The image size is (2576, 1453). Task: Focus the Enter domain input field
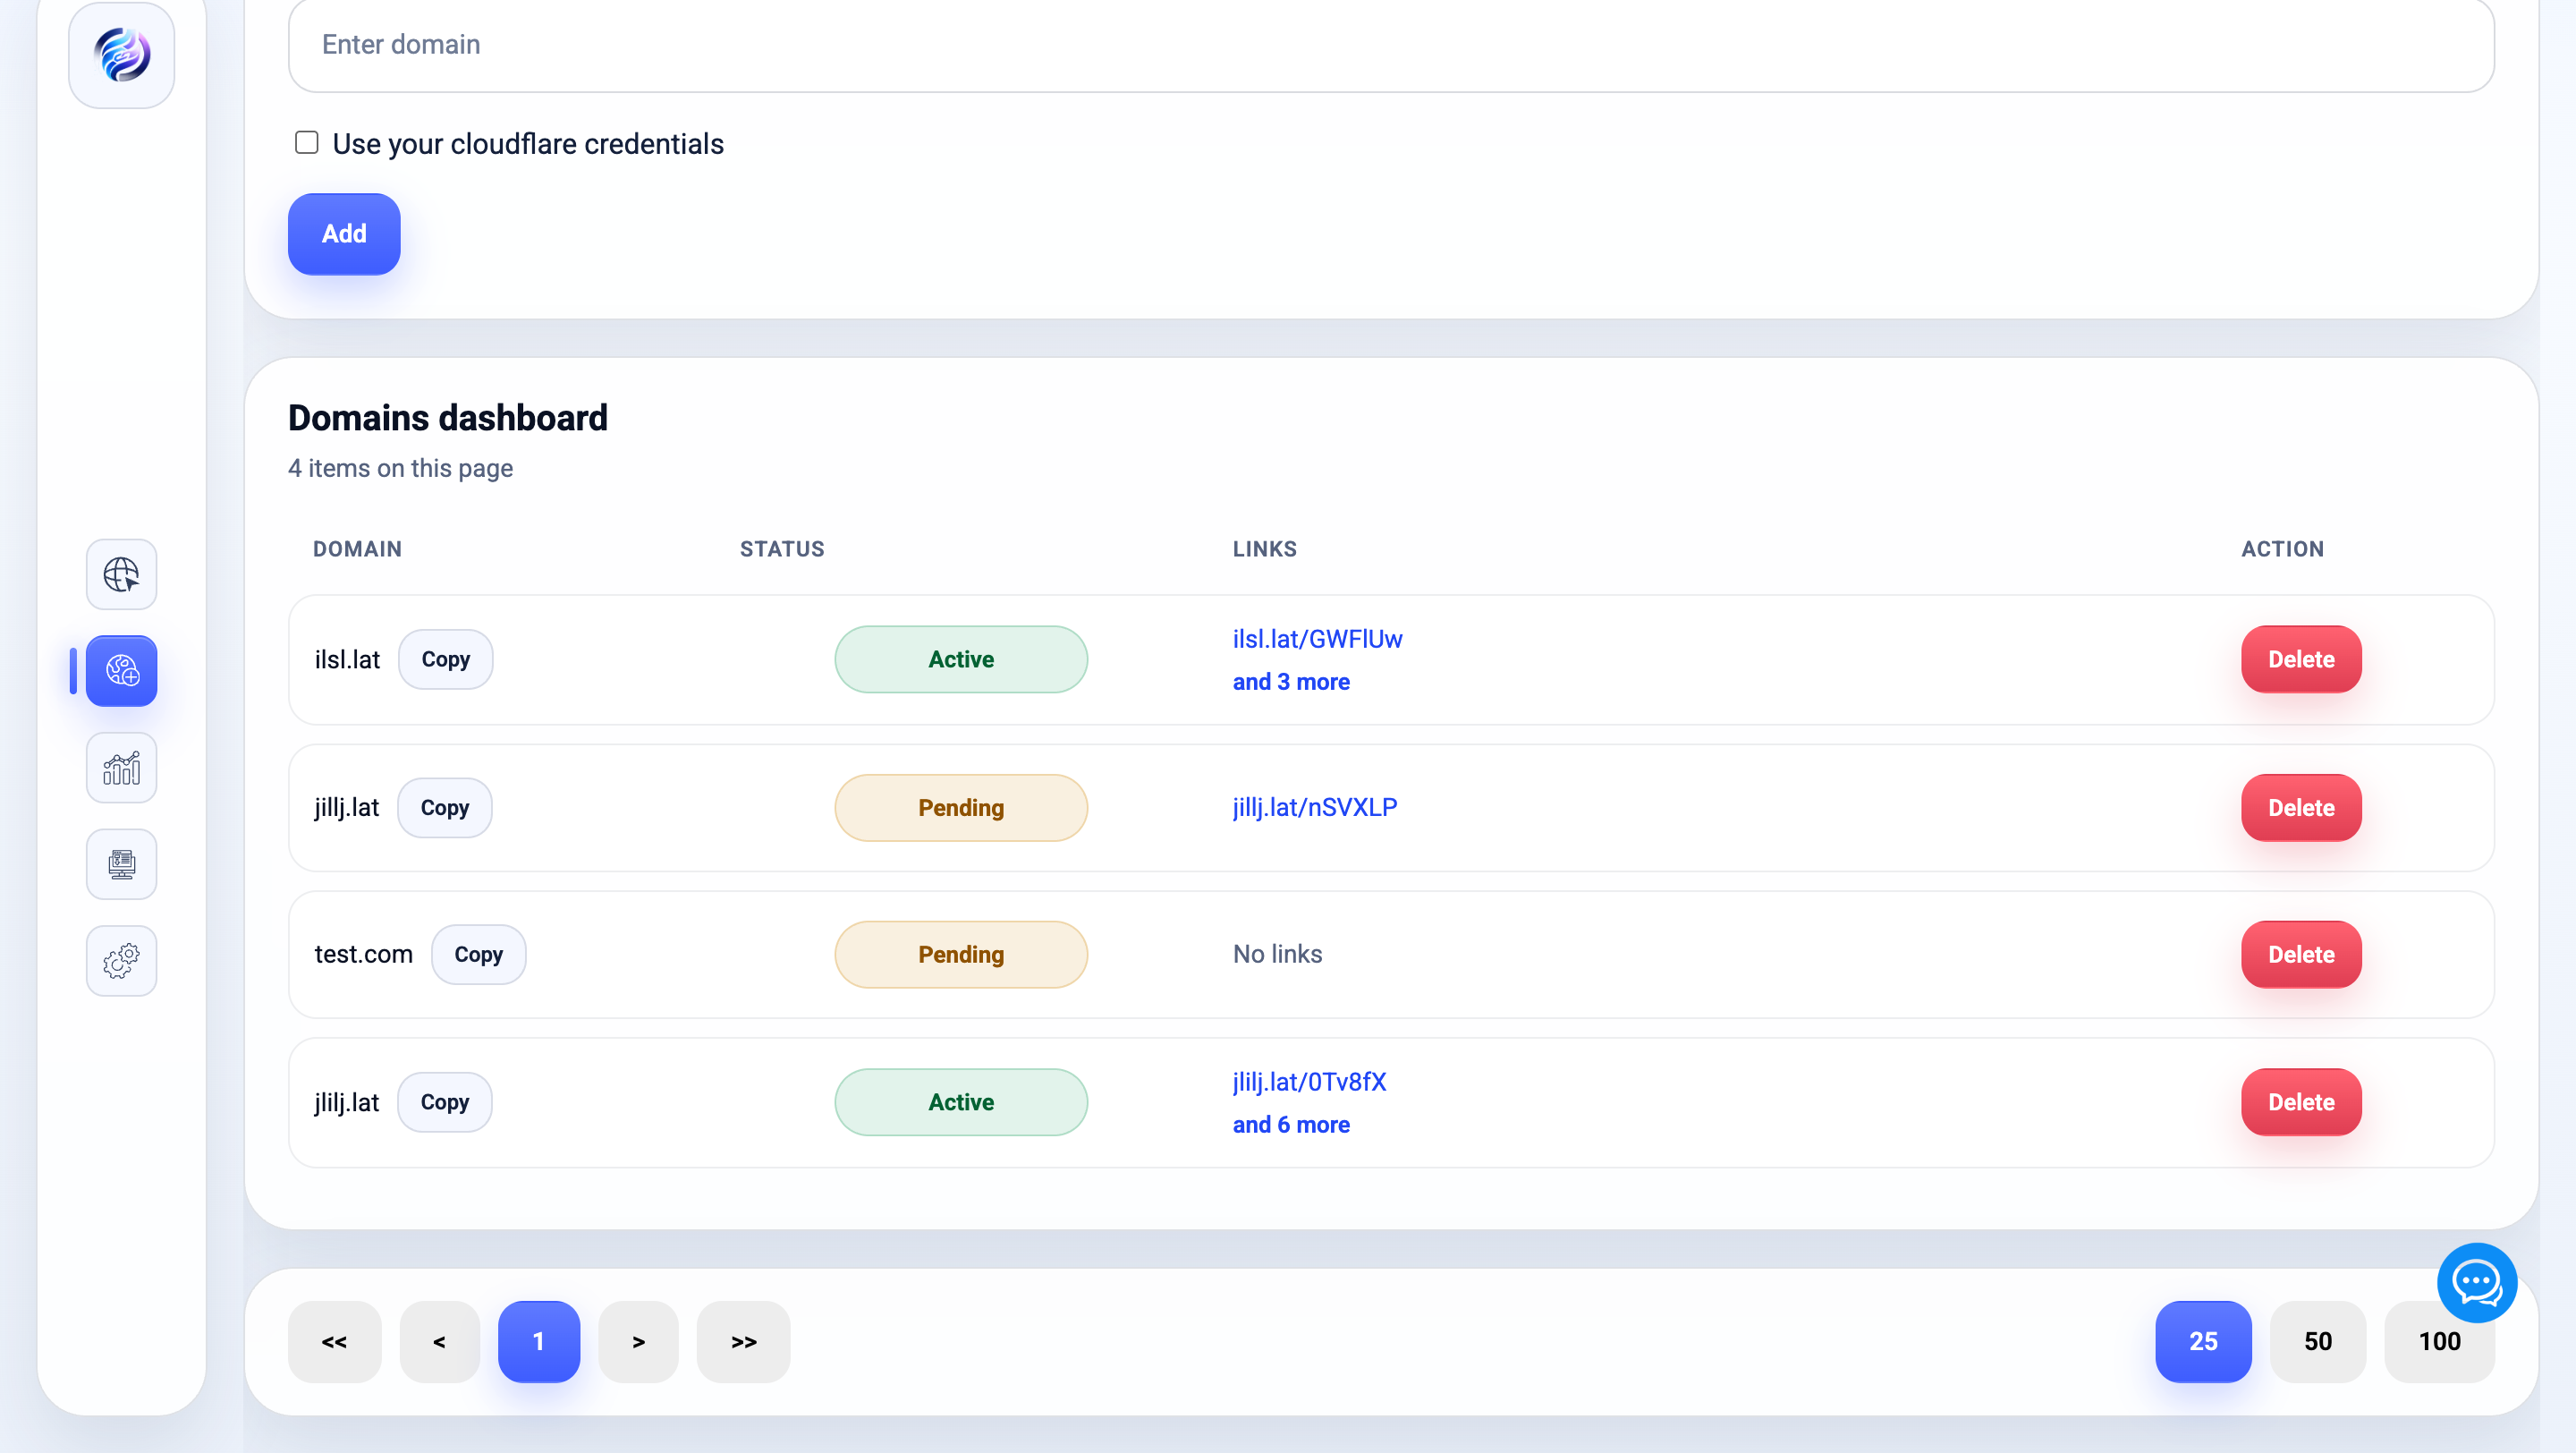(x=1390, y=45)
